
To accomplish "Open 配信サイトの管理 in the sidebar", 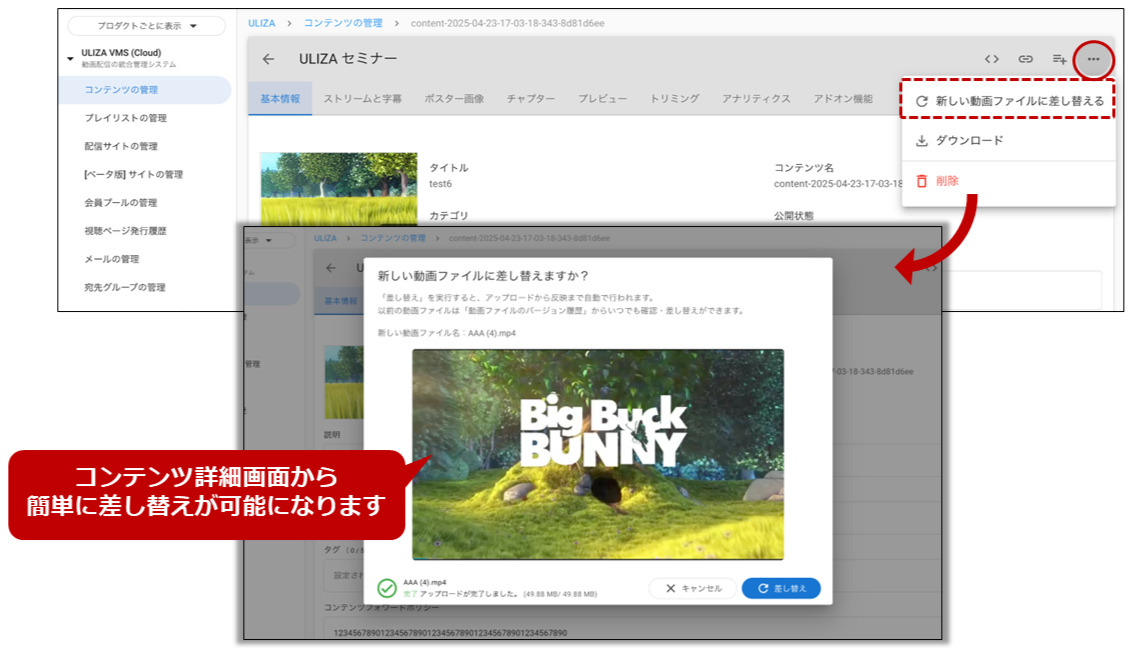I will click(x=121, y=146).
